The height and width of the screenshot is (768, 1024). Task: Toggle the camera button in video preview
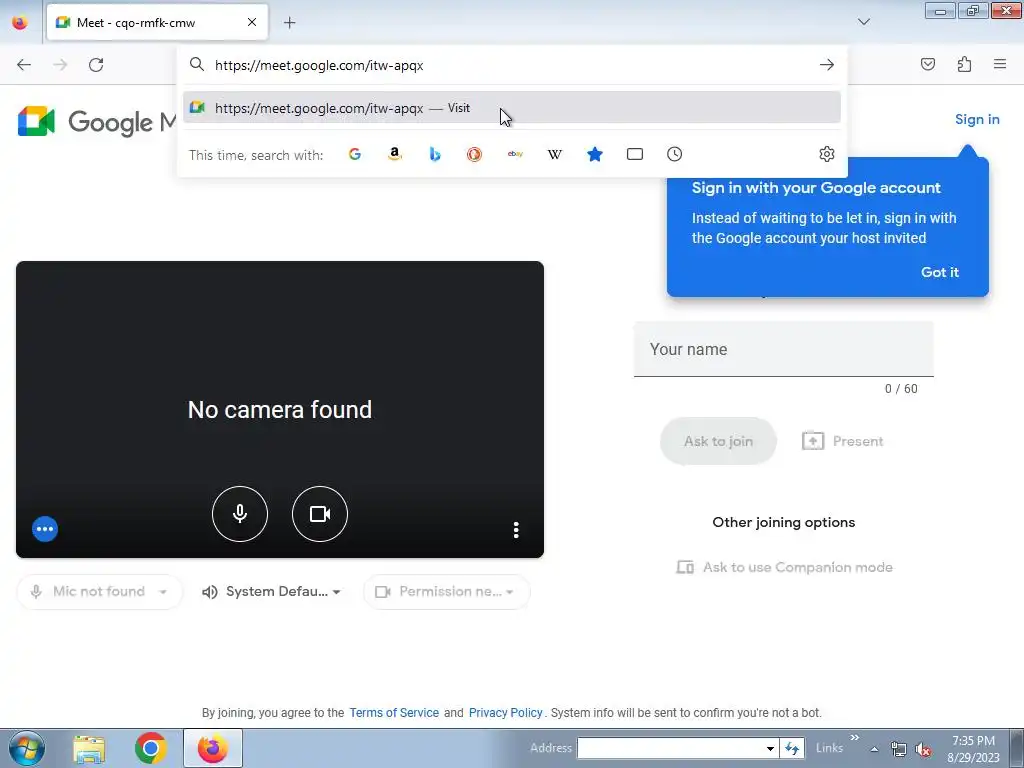point(320,514)
